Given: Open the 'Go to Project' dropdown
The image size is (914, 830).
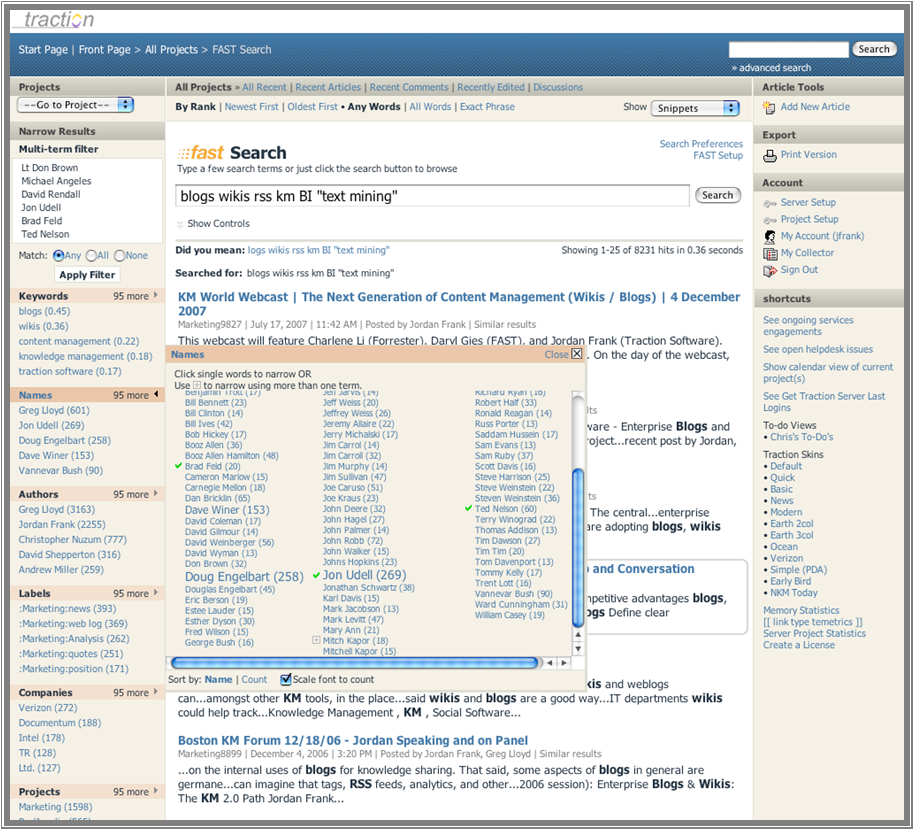Looking at the screenshot, I should [76, 105].
